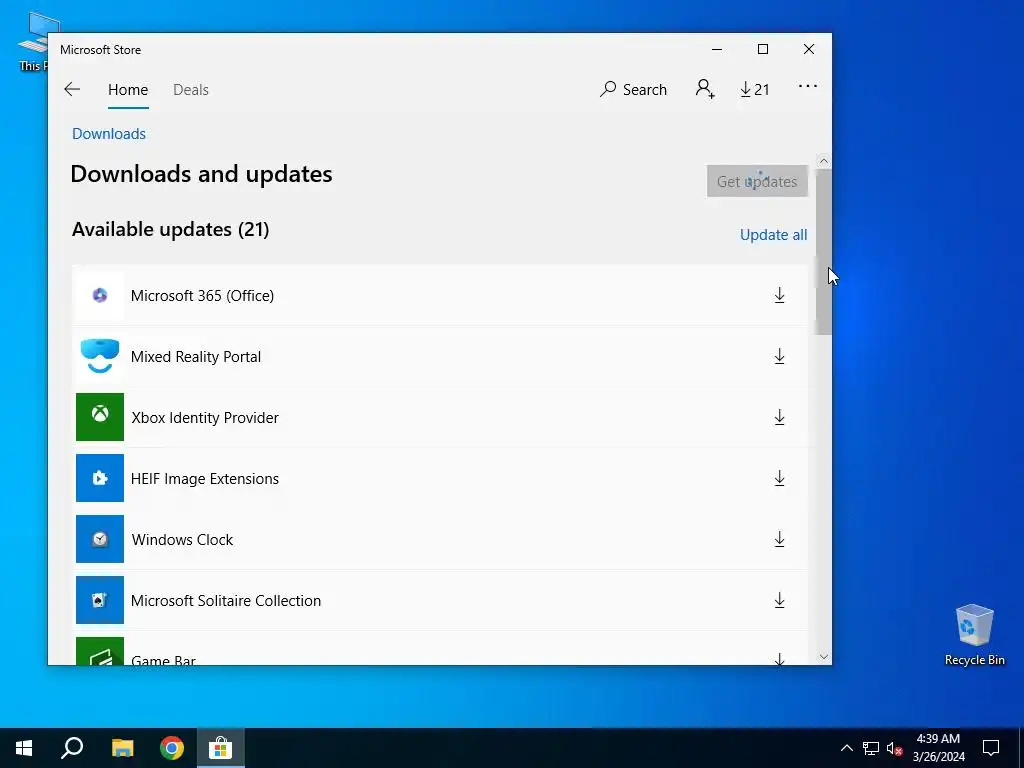Open the muted volume tray icon
This screenshot has width=1024, height=768.
(894, 748)
